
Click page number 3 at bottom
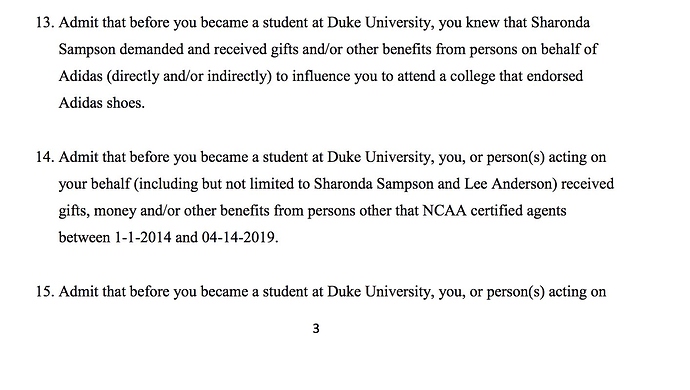[x=316, y=328]
